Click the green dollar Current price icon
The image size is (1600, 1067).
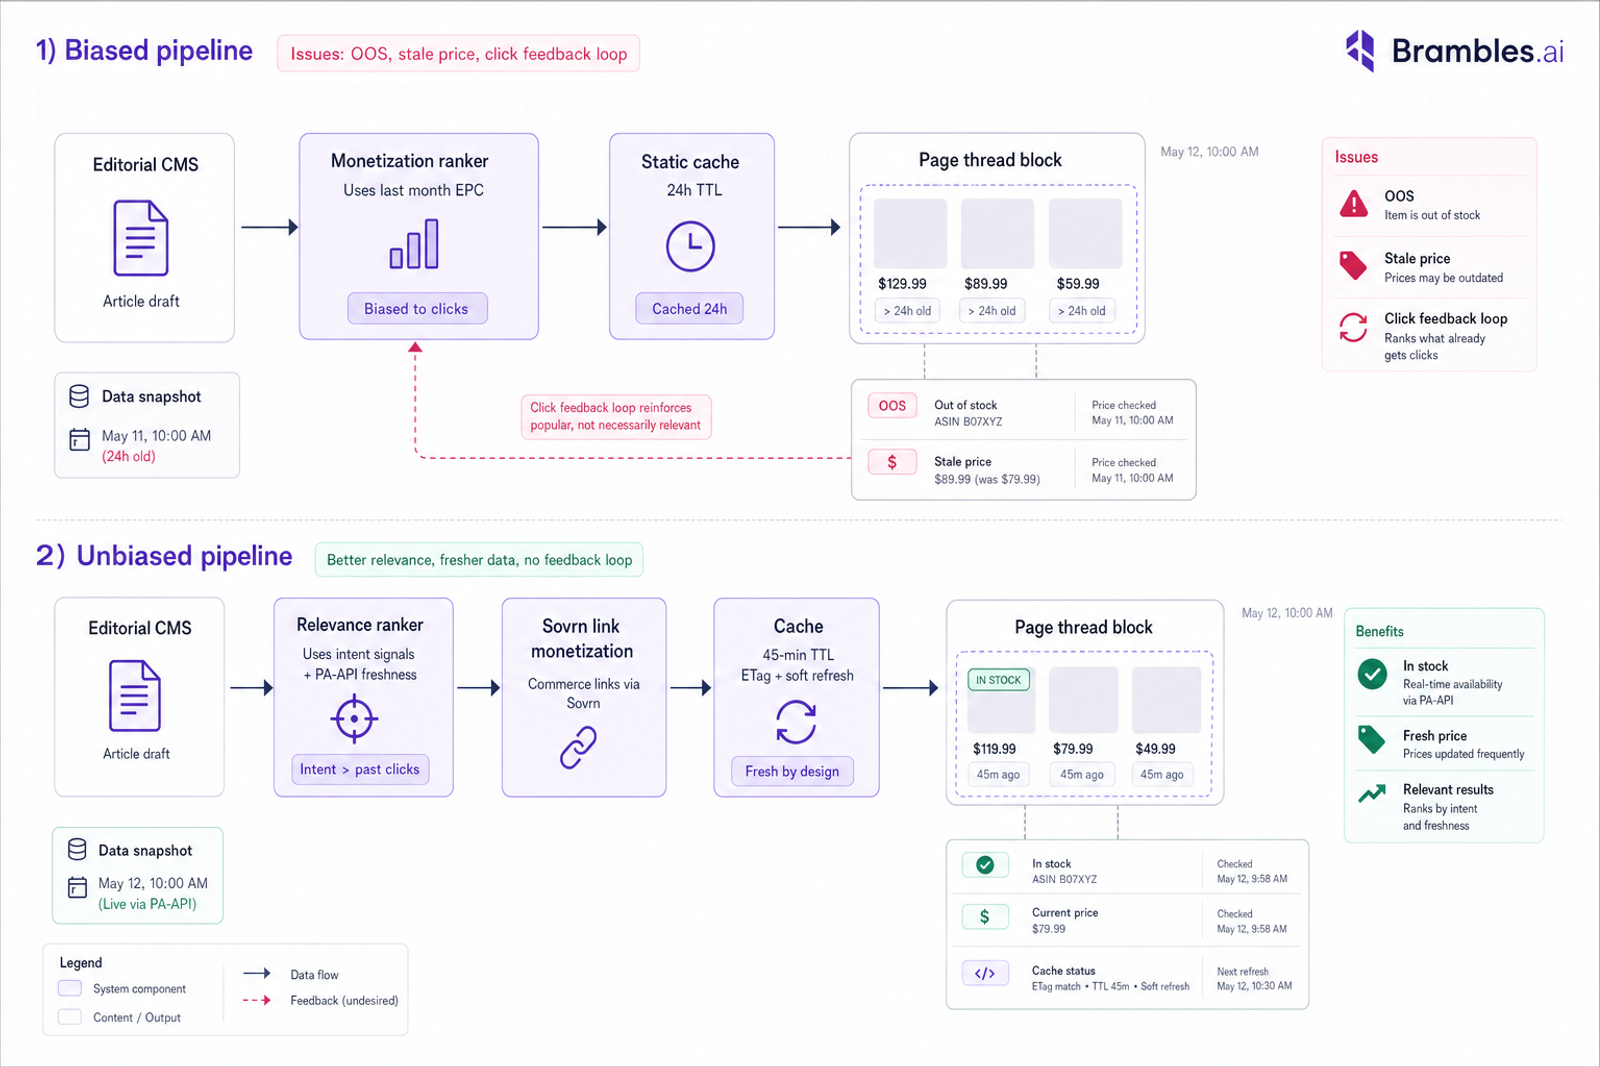tap(985, 916)
